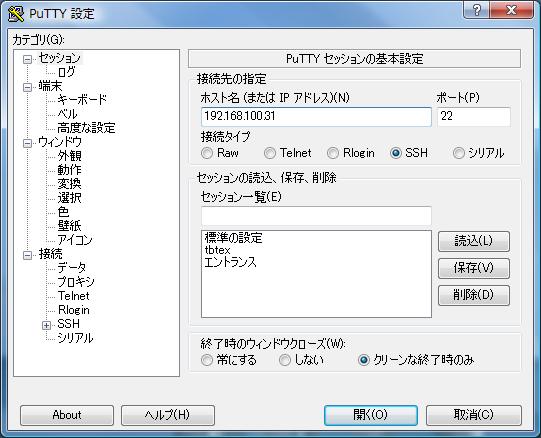The height and width of the screenshot is (438, 541).
Task: Click the PuTTY icon in the title bar
Action: (x=16, y=14)
